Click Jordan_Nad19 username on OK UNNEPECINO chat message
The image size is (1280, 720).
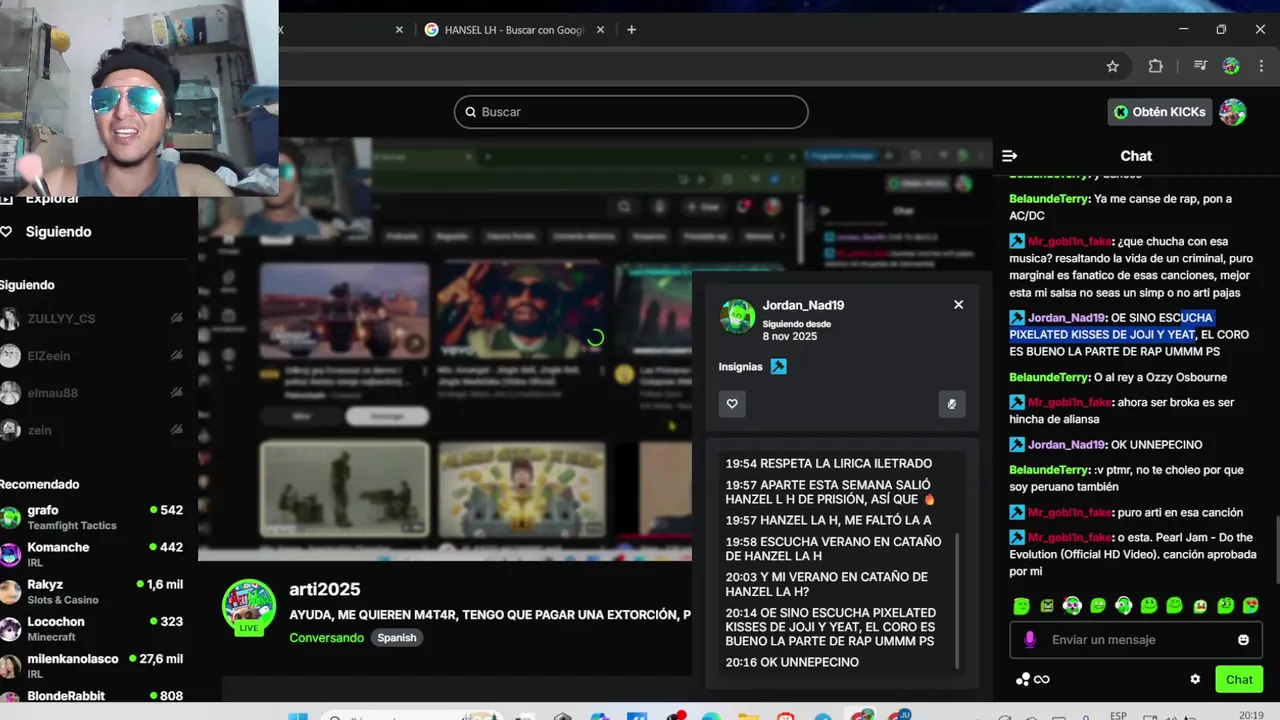pos(1066,444)
